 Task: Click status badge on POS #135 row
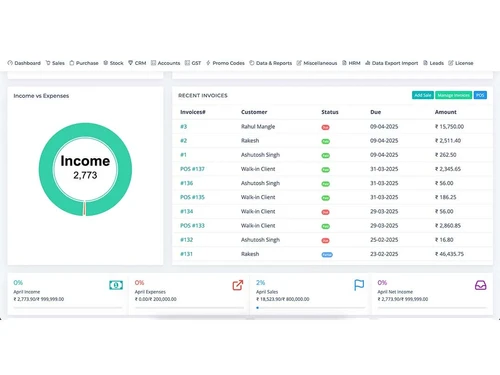point(325,198)
